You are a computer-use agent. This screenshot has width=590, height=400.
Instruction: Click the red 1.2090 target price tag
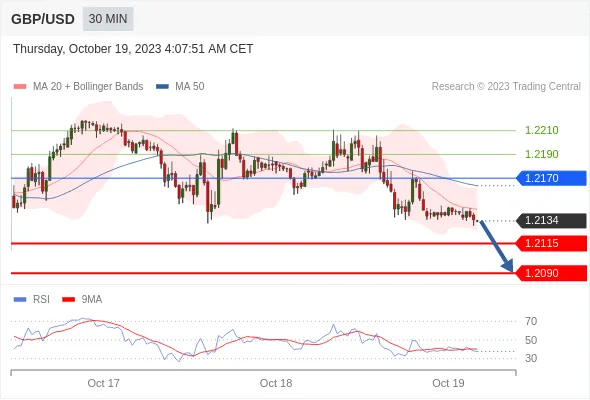coord(552,273)
